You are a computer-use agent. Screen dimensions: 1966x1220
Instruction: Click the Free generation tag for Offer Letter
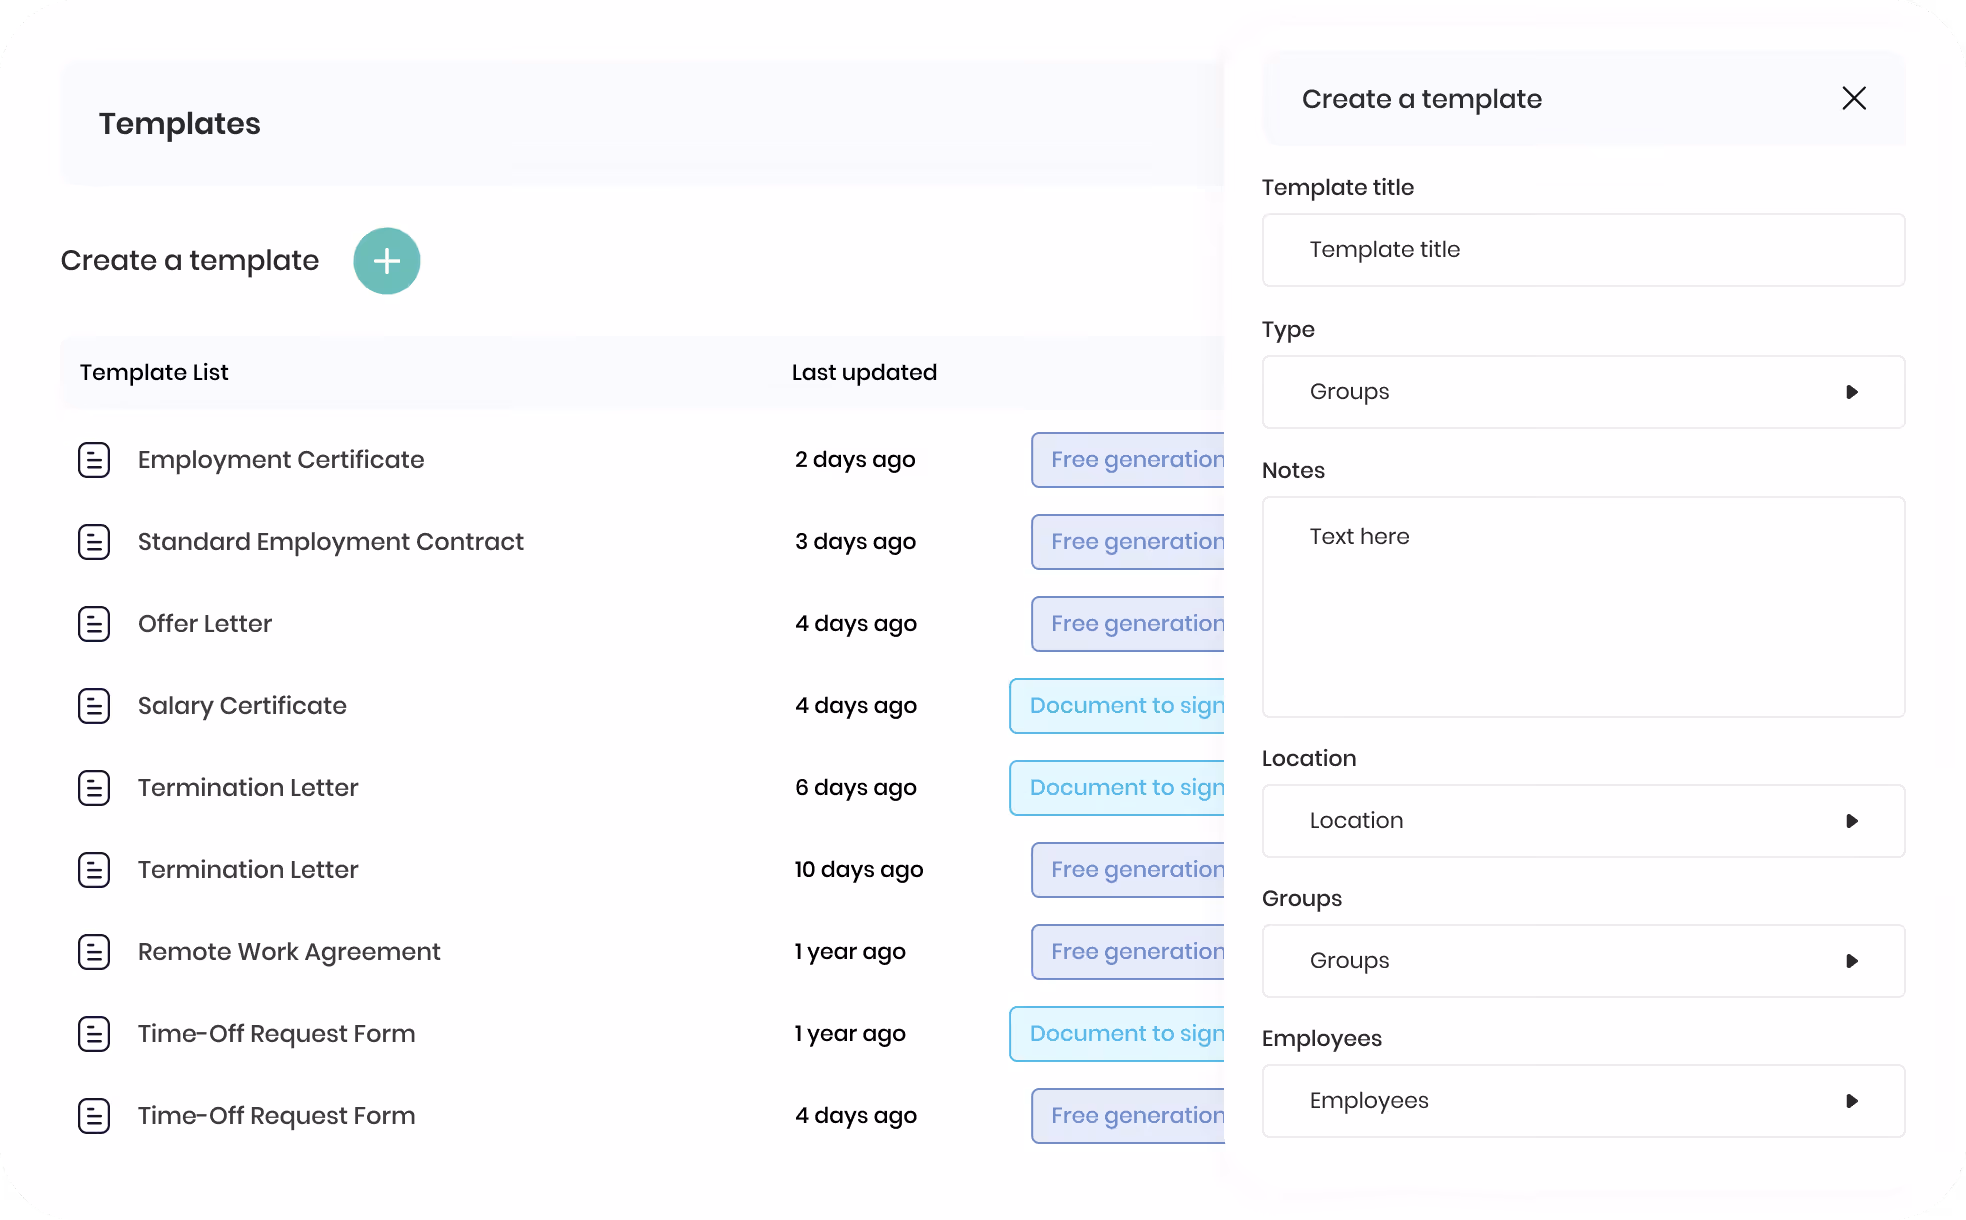(1128, 624)
